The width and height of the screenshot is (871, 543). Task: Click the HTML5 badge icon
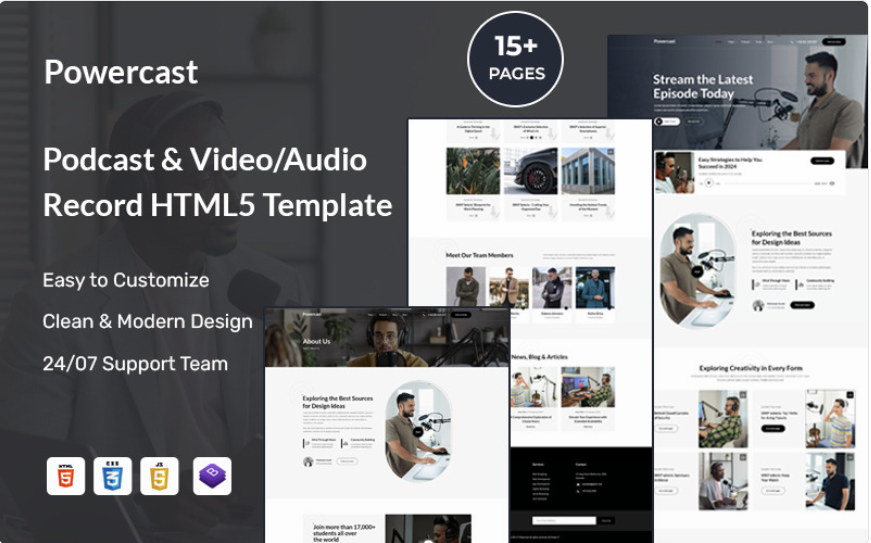(x=66, y=476)
